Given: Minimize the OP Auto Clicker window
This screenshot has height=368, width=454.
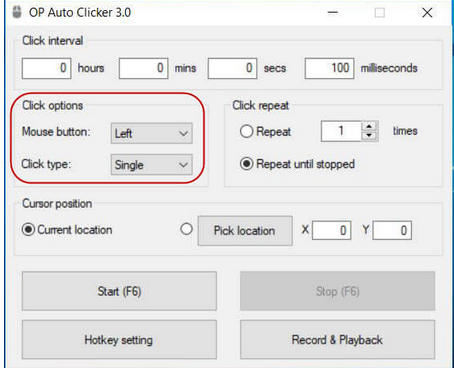Looking at the screenshot, I should (x=333, y=13).
